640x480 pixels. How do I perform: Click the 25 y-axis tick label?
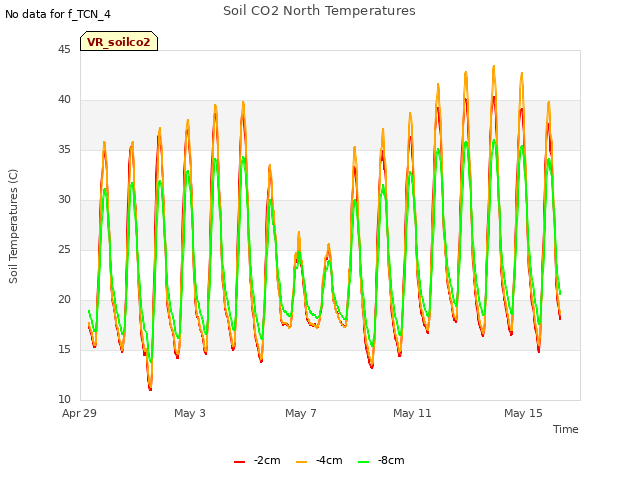click(64, 250)
